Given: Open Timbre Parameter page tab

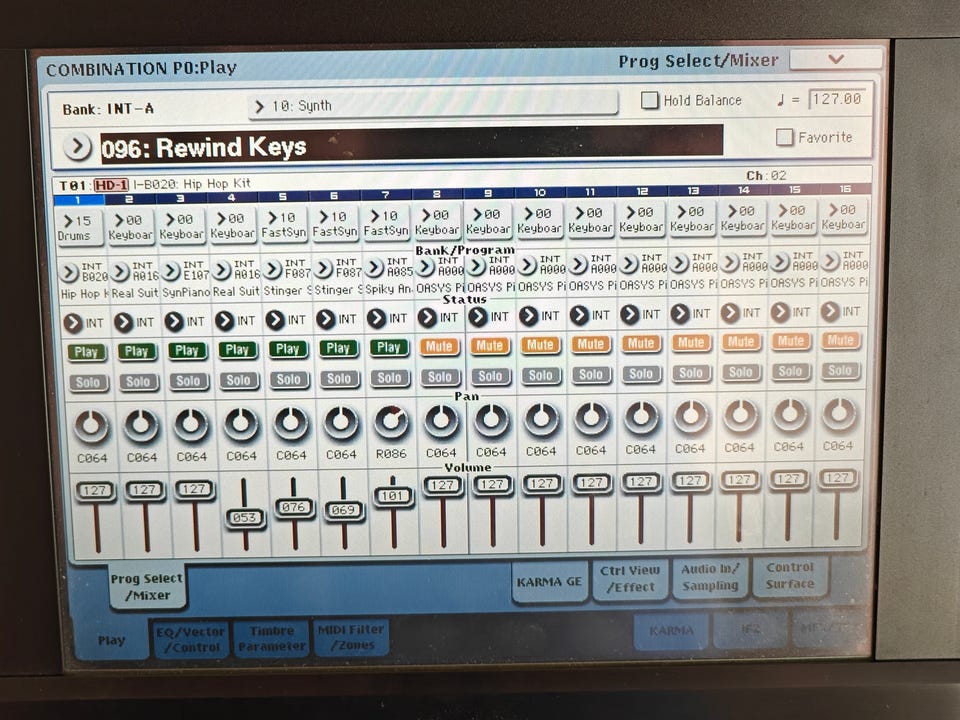Looking at the screenshot, I should (x=271, y=638).
